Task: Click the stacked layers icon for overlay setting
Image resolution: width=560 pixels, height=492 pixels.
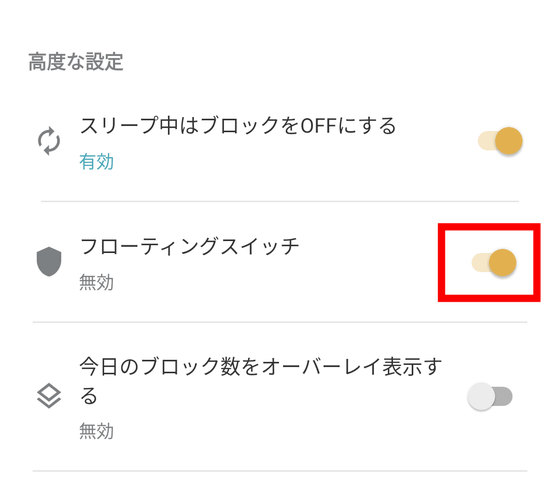Action: tap(49, 396)
